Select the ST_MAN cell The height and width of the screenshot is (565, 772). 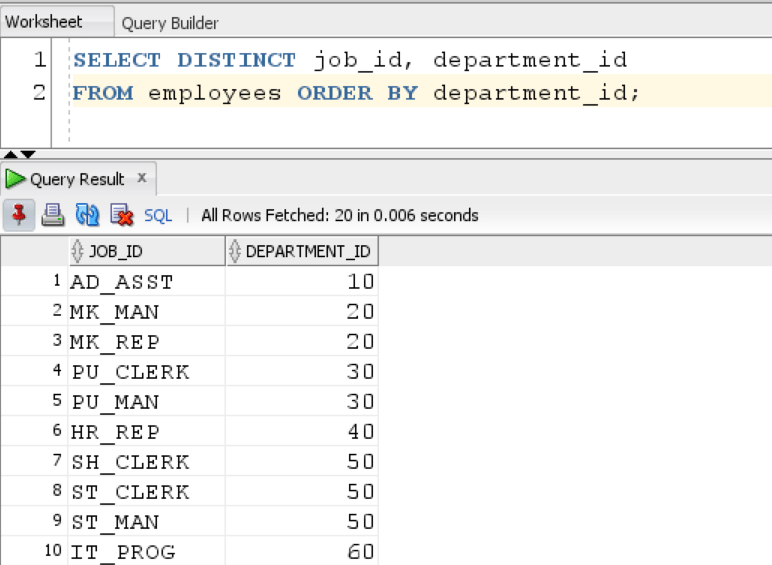coord(147,522)
